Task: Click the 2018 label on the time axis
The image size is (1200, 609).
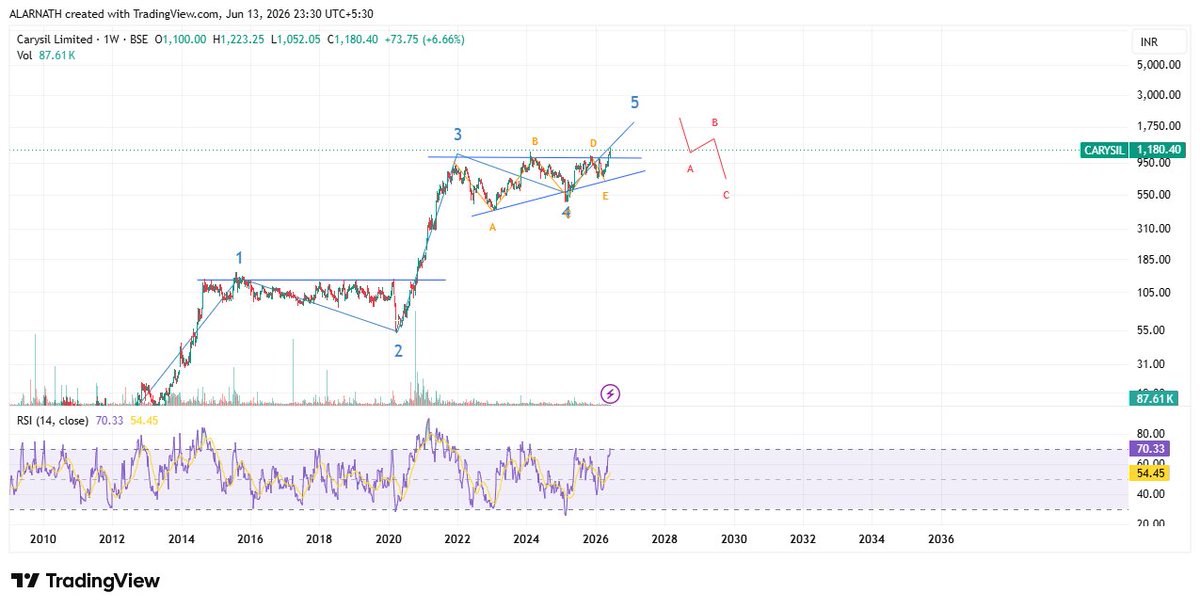Action: [319, 539]
